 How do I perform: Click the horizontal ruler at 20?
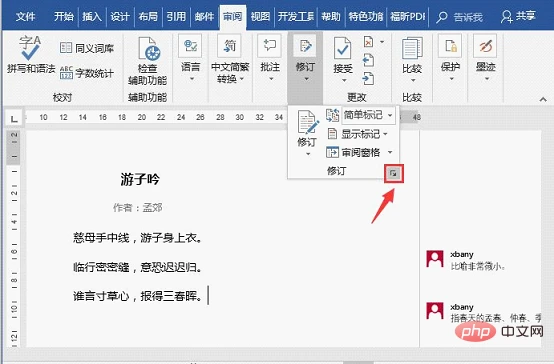click(x=142, y=117)
